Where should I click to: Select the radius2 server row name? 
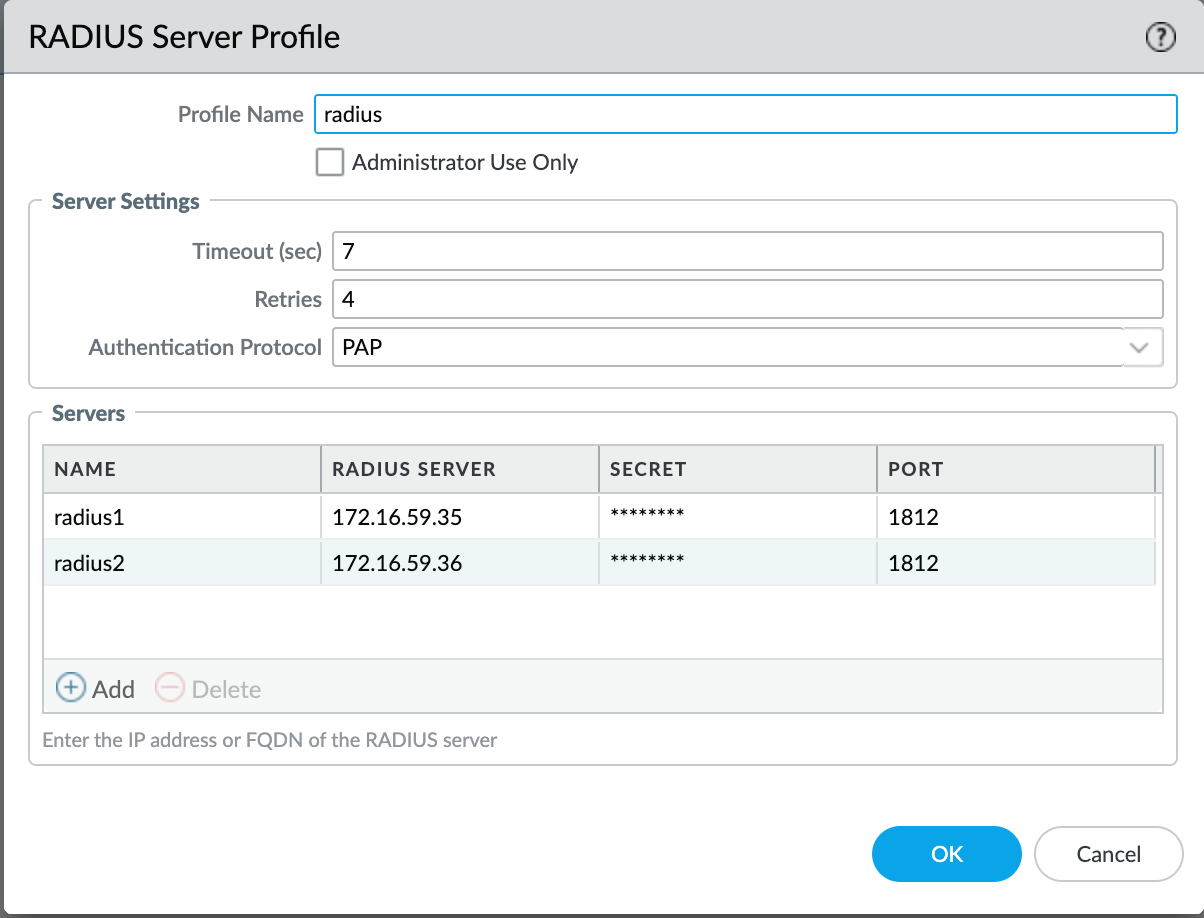(90, 563)
